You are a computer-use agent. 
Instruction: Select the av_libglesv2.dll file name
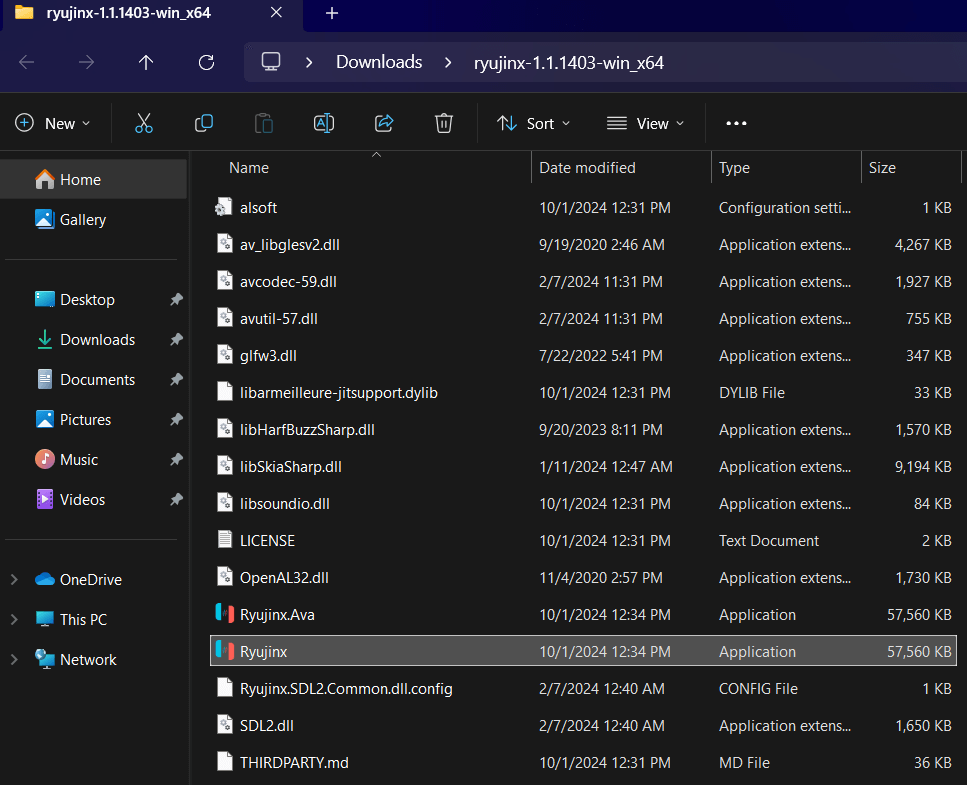290,245
